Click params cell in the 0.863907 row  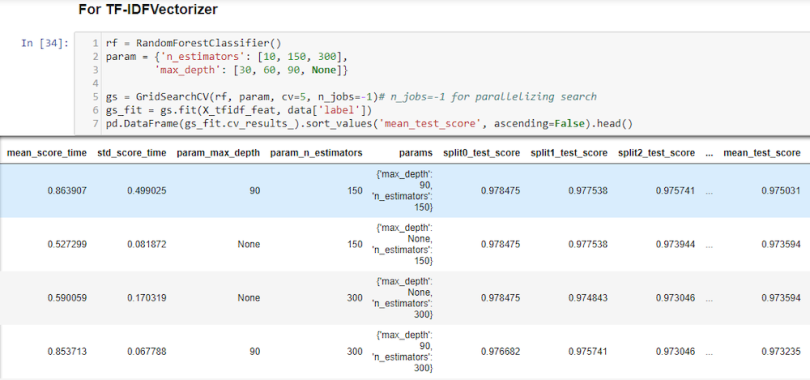(402, 191)
